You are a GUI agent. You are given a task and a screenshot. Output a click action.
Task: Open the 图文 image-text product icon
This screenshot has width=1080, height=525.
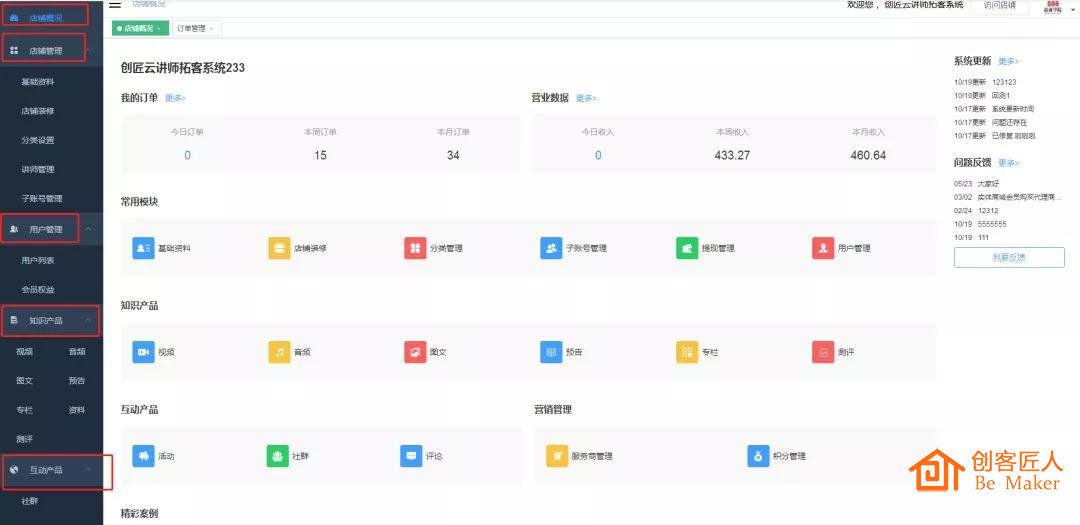415,352
